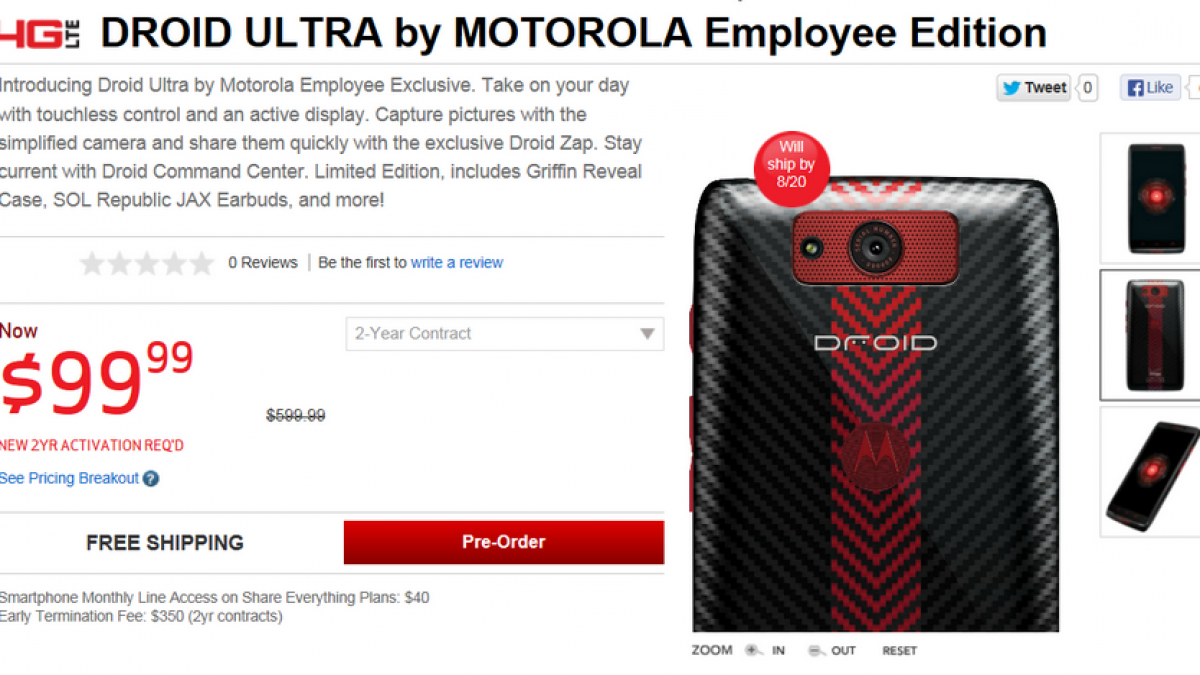Click the 2-Year Contract dropdown arrow

pos(647,334)
